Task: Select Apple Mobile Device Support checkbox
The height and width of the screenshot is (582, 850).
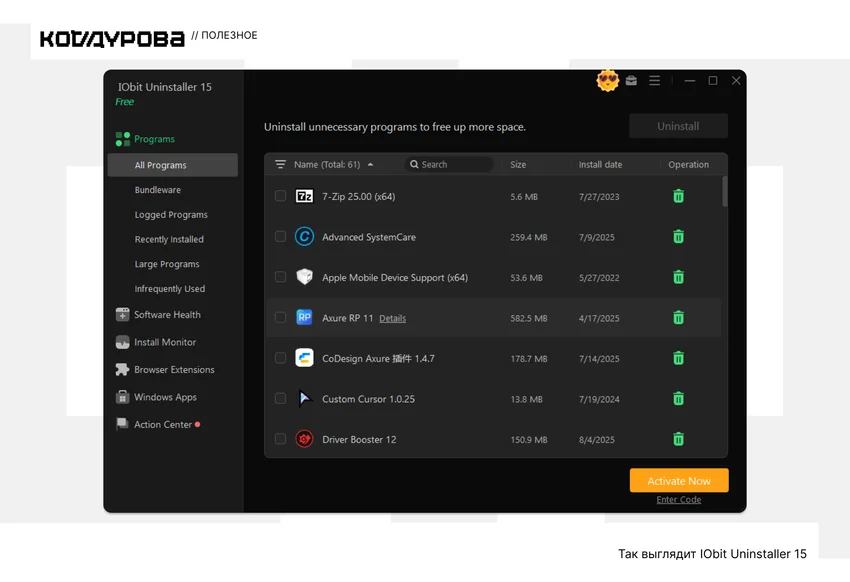Action: (280, 277)
